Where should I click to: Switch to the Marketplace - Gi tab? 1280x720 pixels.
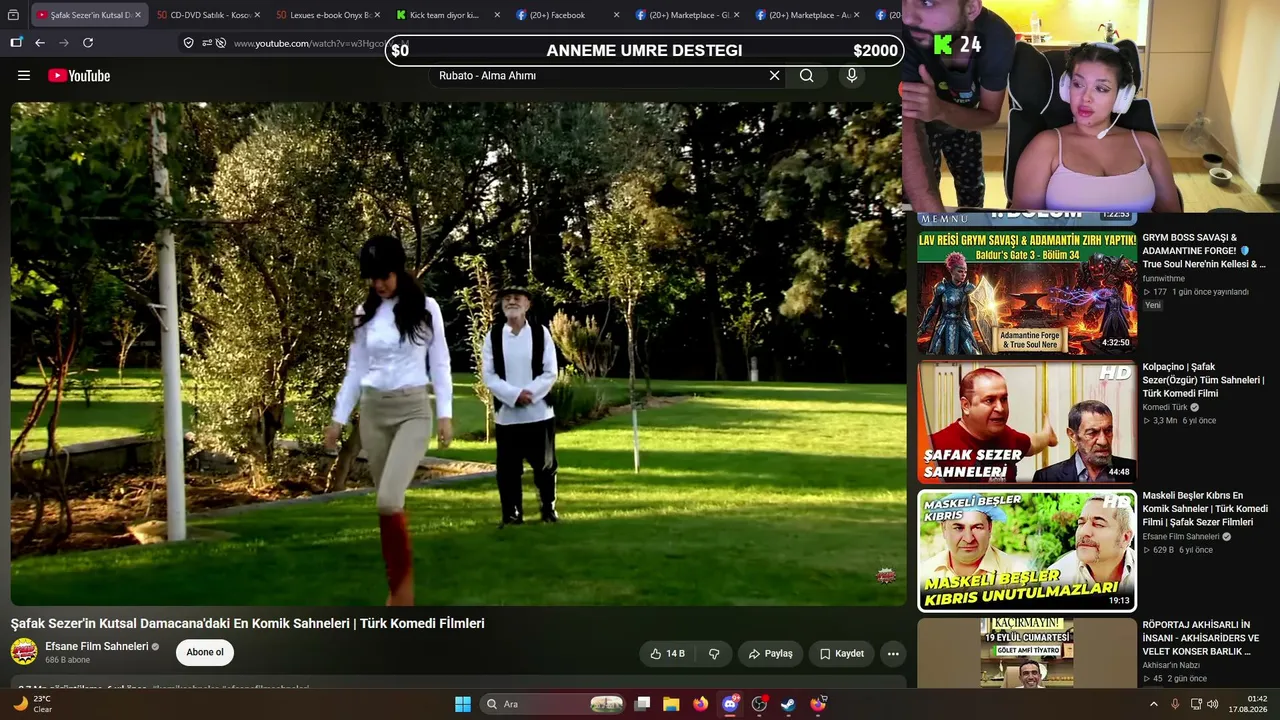click(x=689, y=15)
